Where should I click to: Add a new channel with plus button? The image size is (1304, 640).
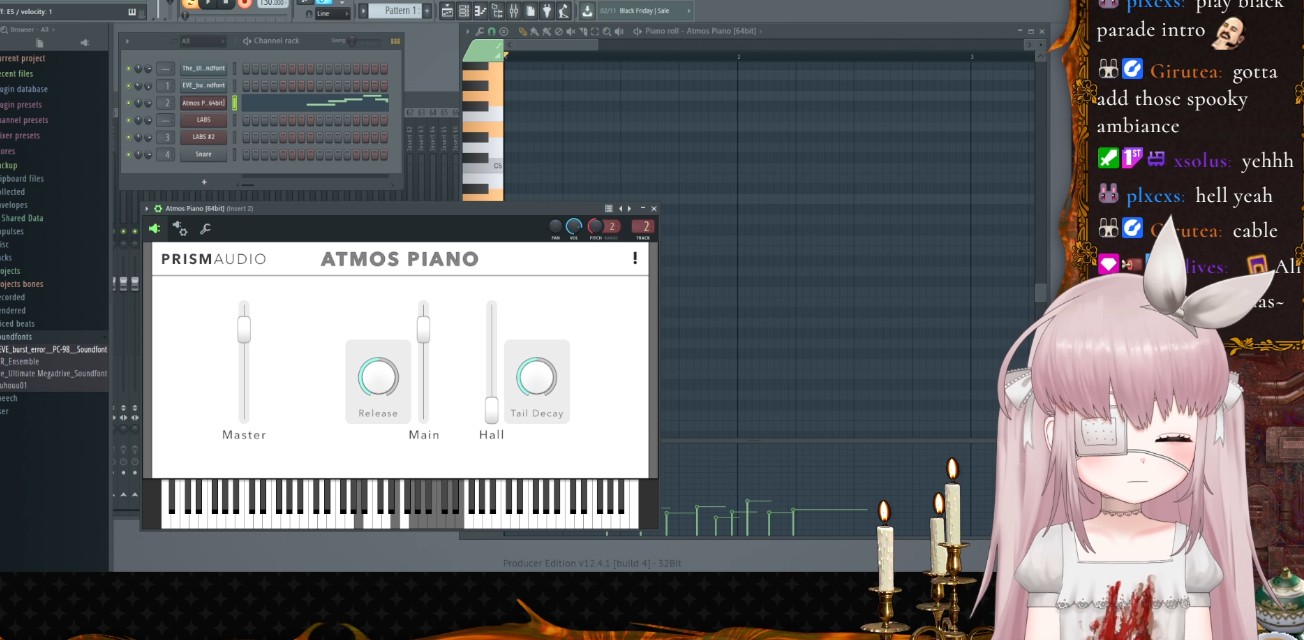[x=204, y=182]
